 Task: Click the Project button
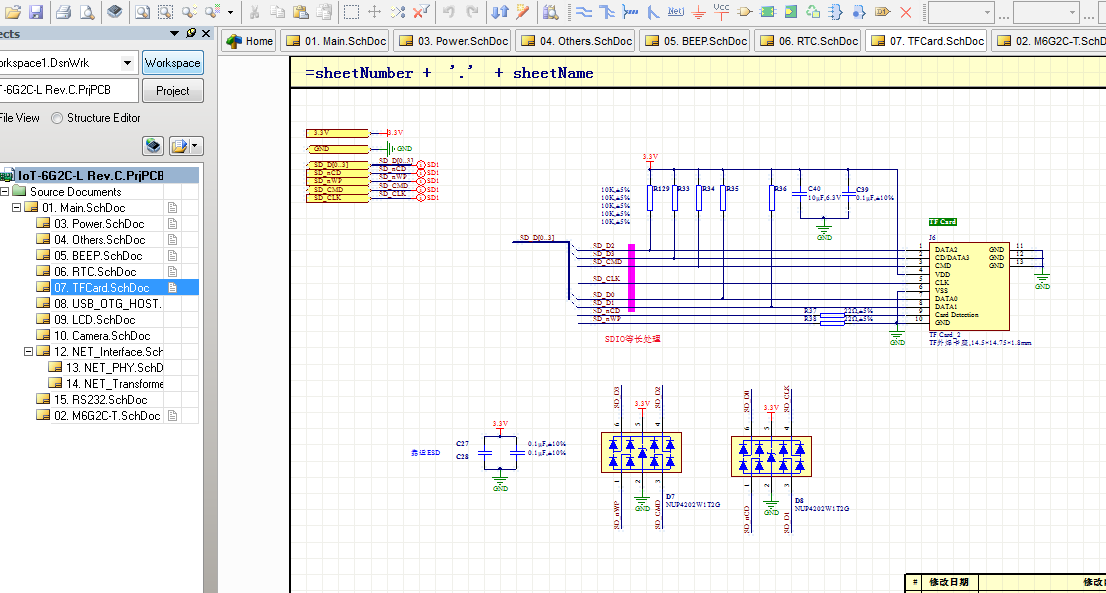click(x=173, y=91)
